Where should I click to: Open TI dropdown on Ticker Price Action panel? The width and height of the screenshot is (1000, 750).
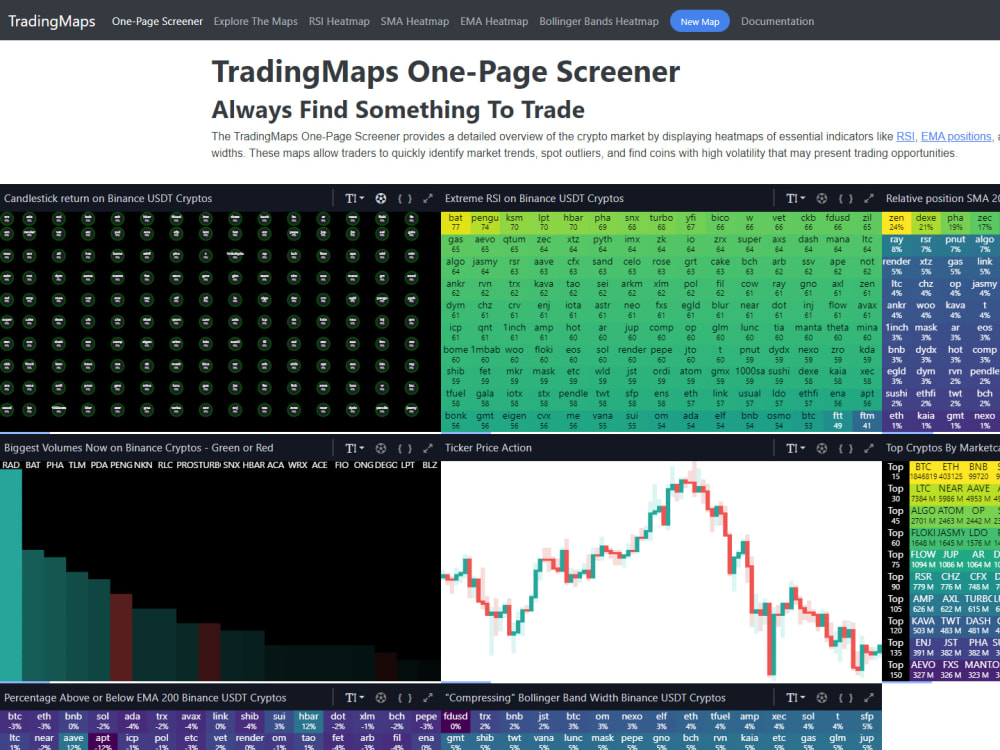(x=795, y=448)
